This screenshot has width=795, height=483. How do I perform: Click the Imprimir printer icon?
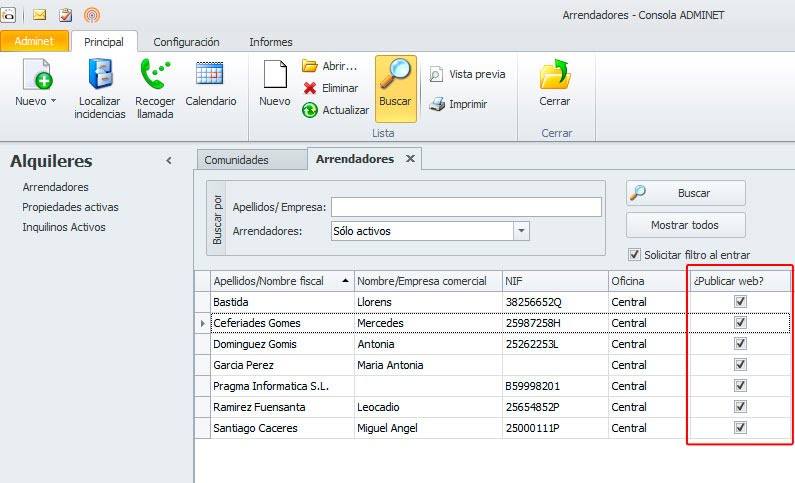437,104
